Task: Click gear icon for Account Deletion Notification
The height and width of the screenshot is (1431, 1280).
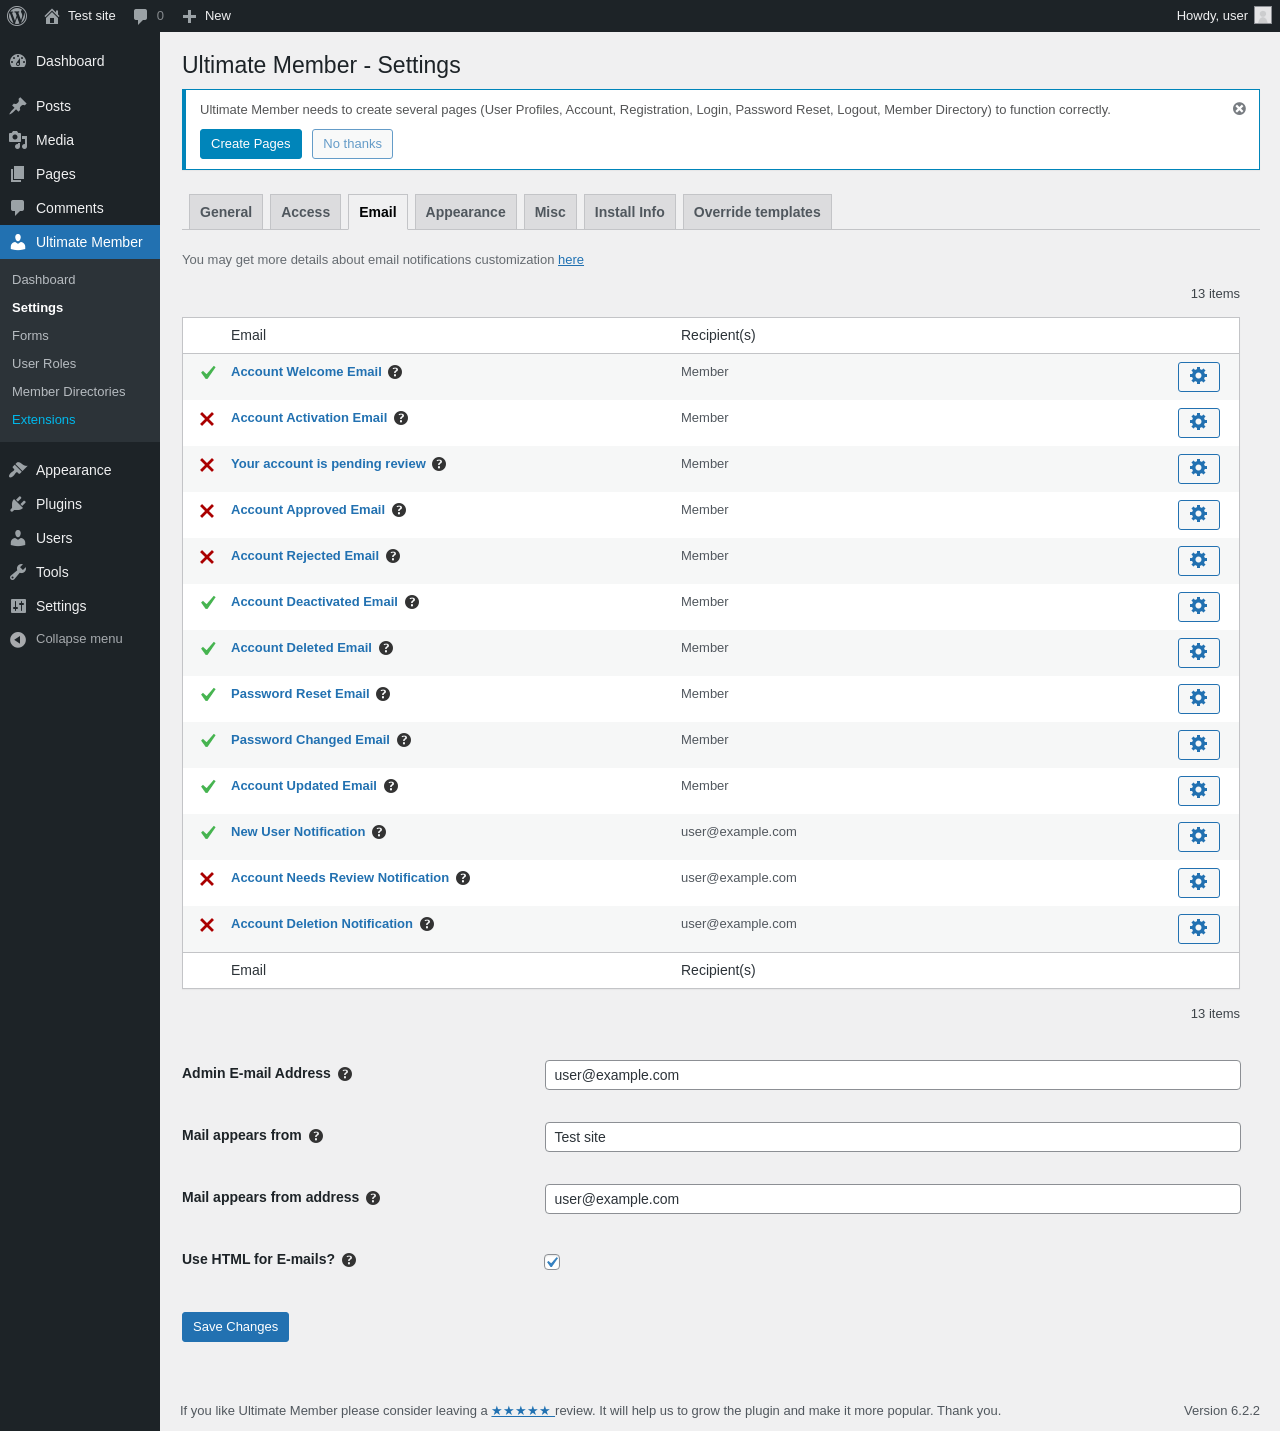Action: pos(1198,929)
